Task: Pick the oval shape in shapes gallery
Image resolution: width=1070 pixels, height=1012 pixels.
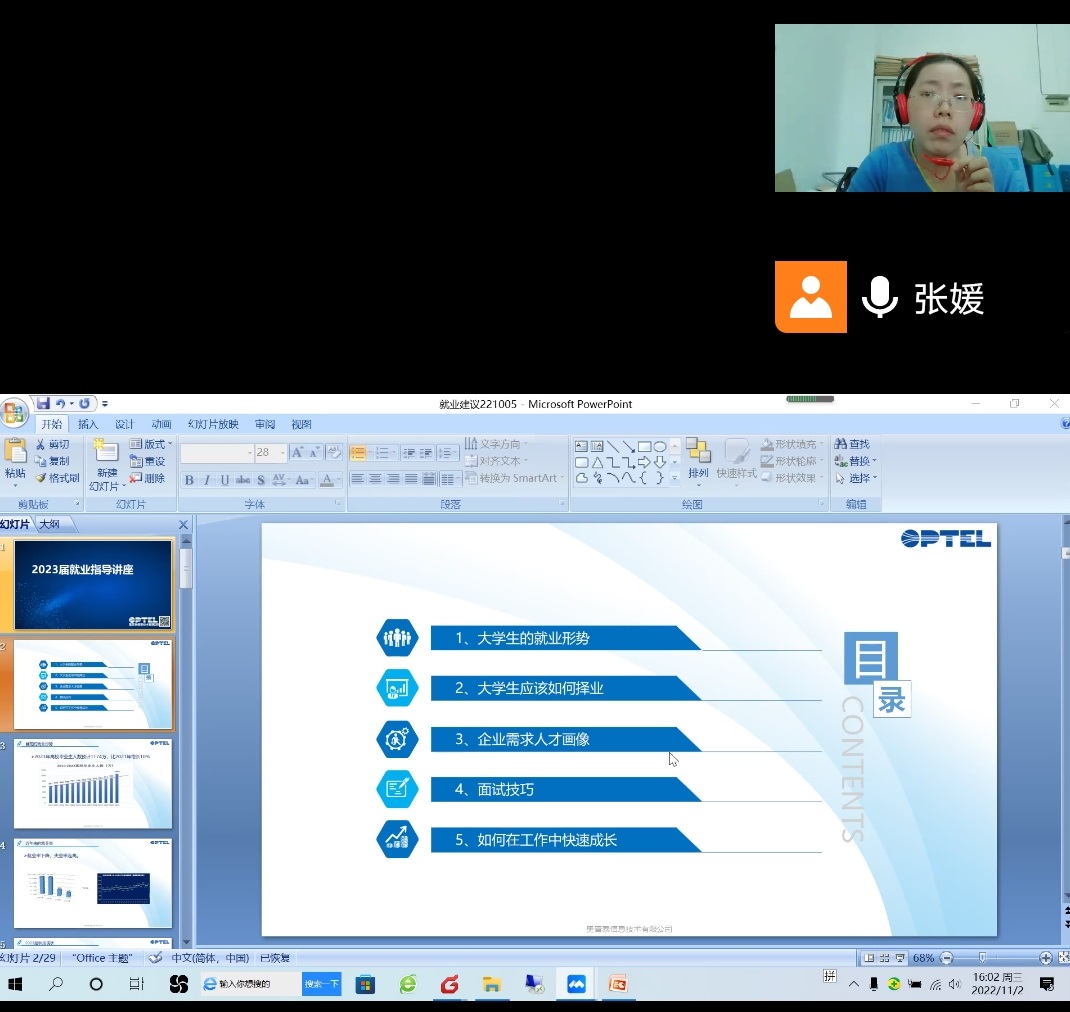Action: click(x=660, y=447)
